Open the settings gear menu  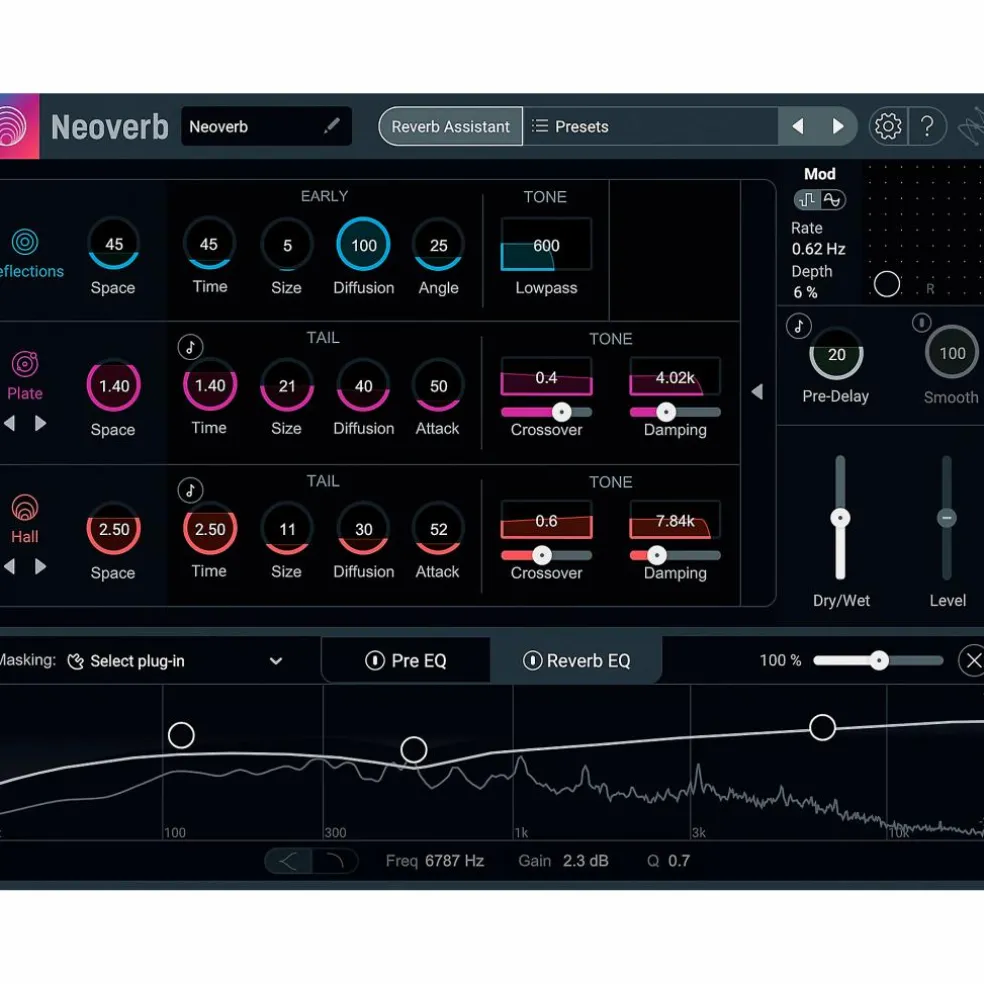[x=887, y=126]
